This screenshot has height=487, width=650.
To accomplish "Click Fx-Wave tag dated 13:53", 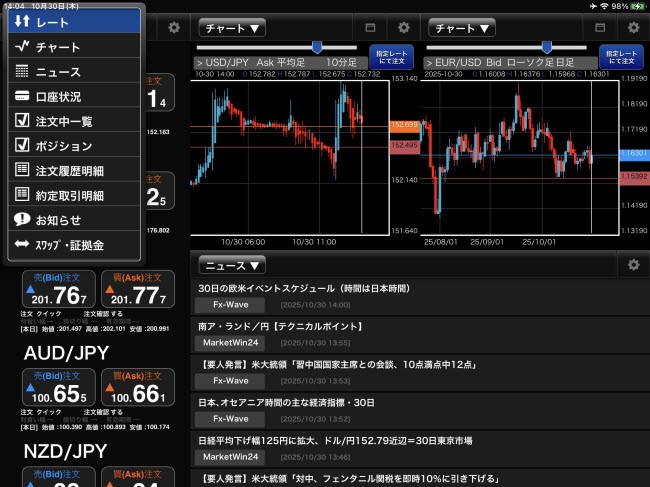I will pos(230,381).
